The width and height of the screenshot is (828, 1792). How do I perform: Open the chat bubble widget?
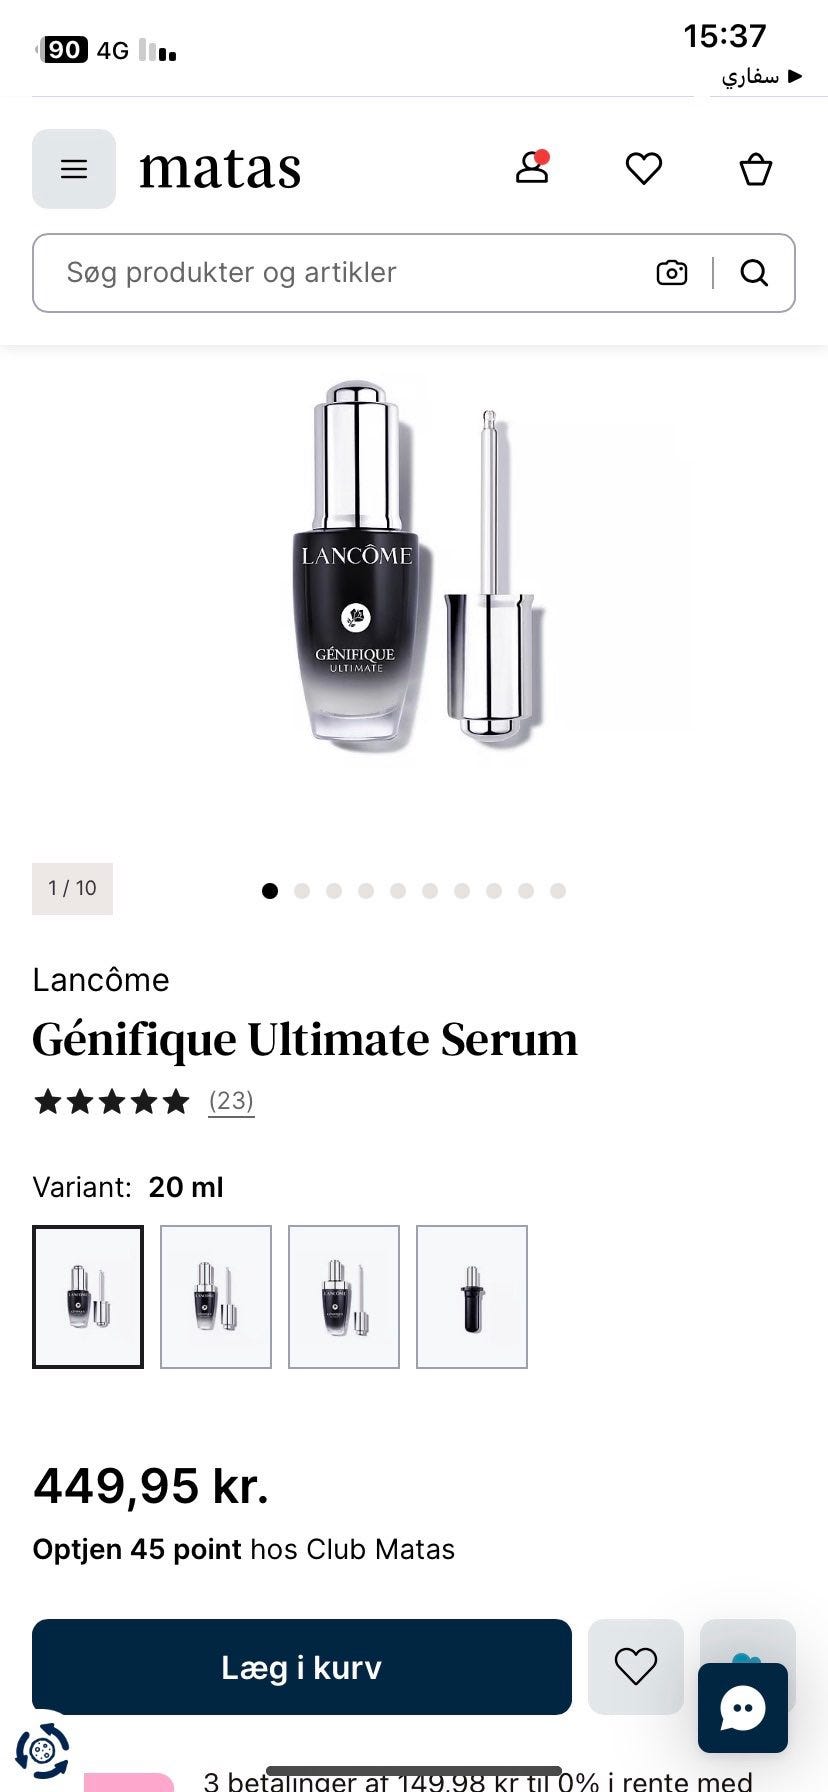pyautogui.click(x=743, y=1708)
